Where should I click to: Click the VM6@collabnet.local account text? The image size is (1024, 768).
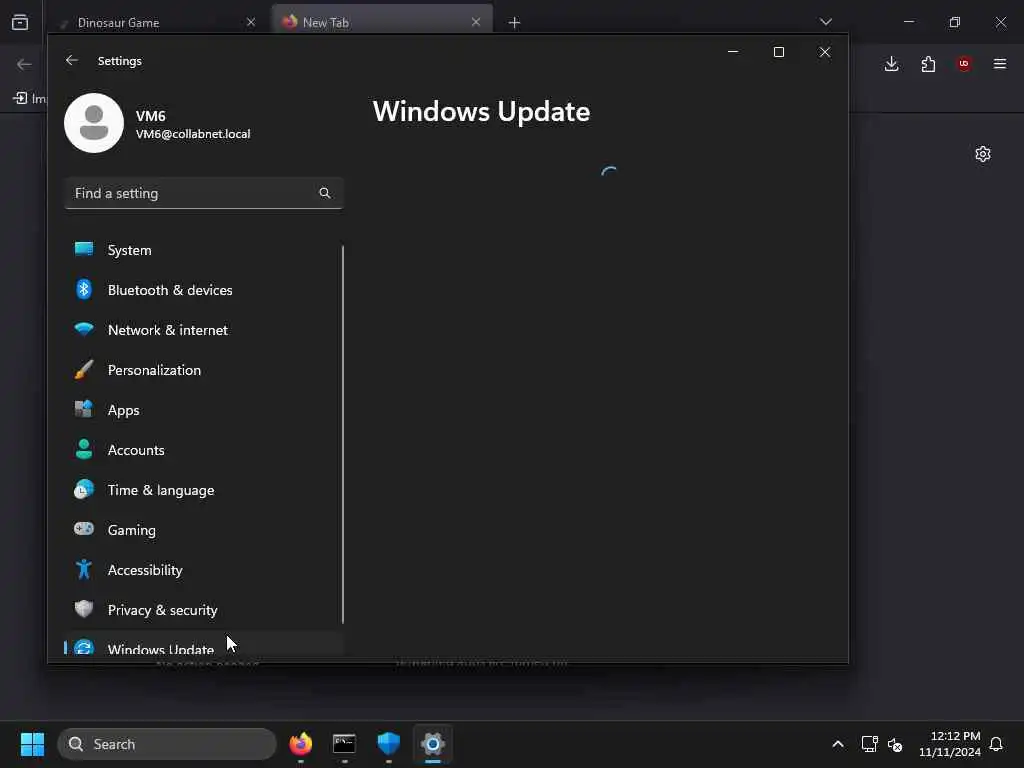tap(193, 134)
